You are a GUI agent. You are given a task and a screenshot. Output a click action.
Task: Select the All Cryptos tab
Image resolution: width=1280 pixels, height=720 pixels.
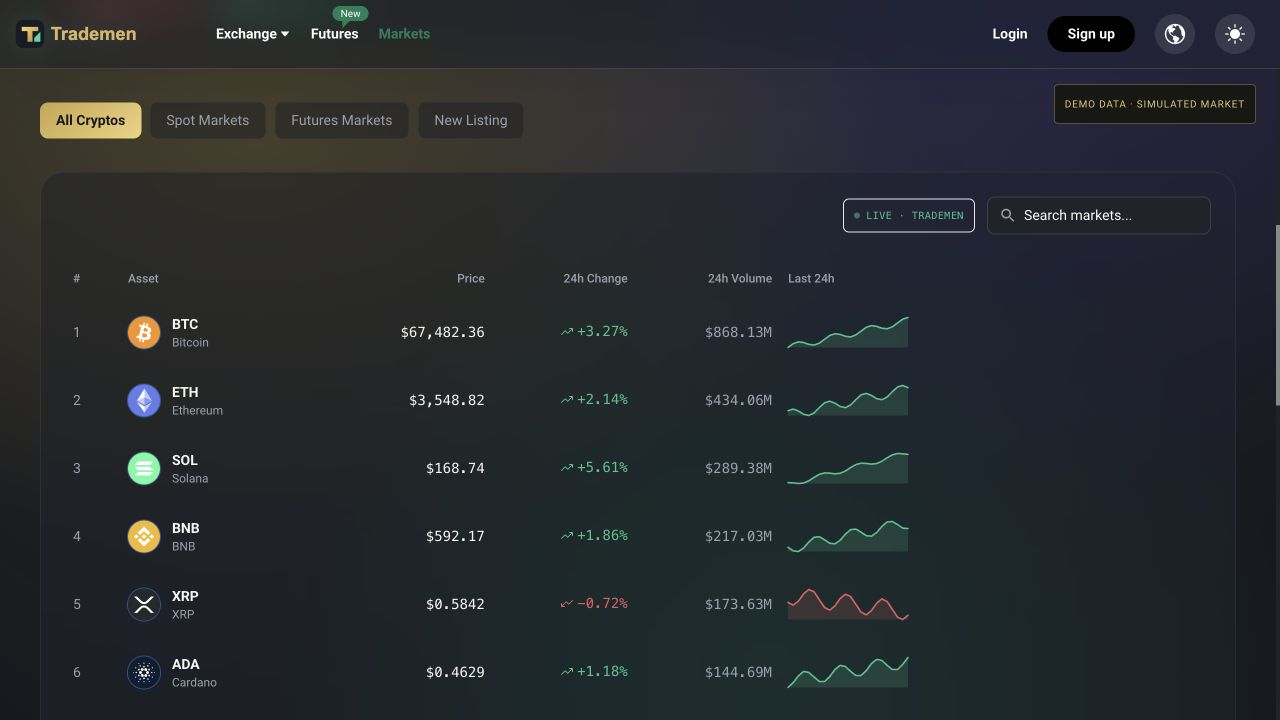91,120
